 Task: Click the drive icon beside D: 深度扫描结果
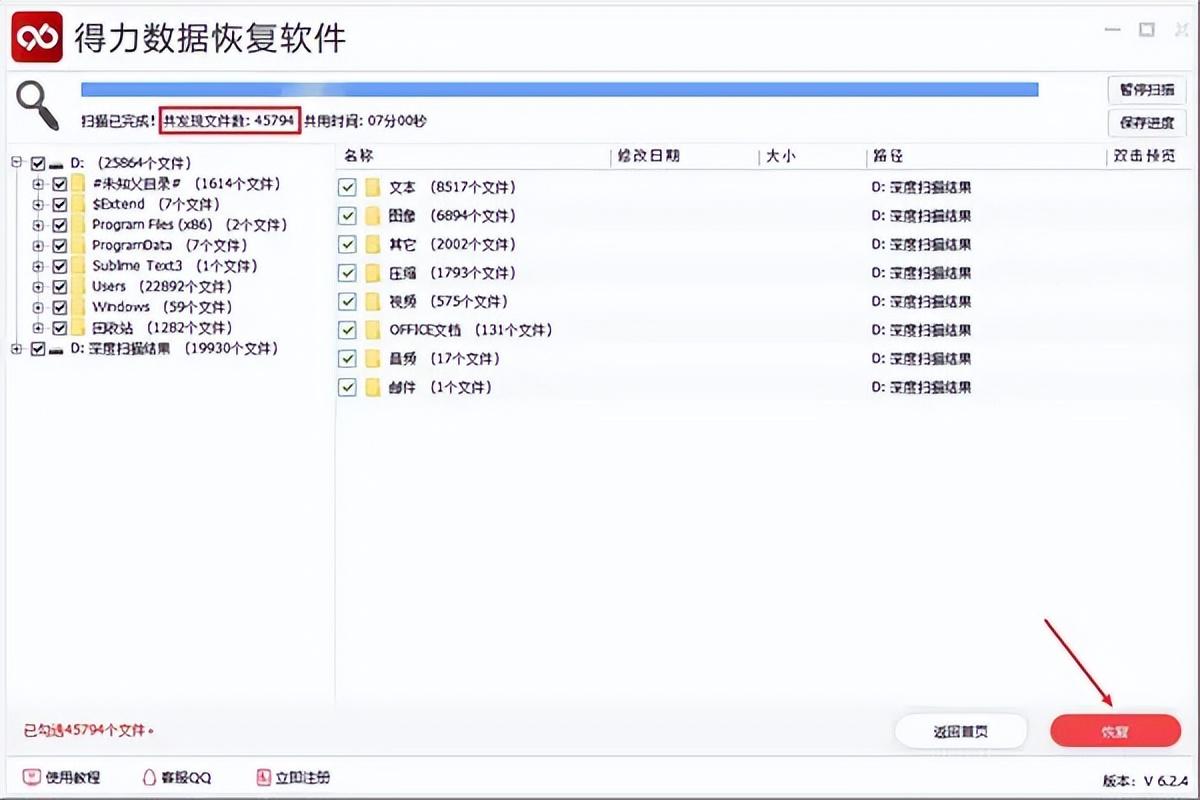tap(57, 349)
